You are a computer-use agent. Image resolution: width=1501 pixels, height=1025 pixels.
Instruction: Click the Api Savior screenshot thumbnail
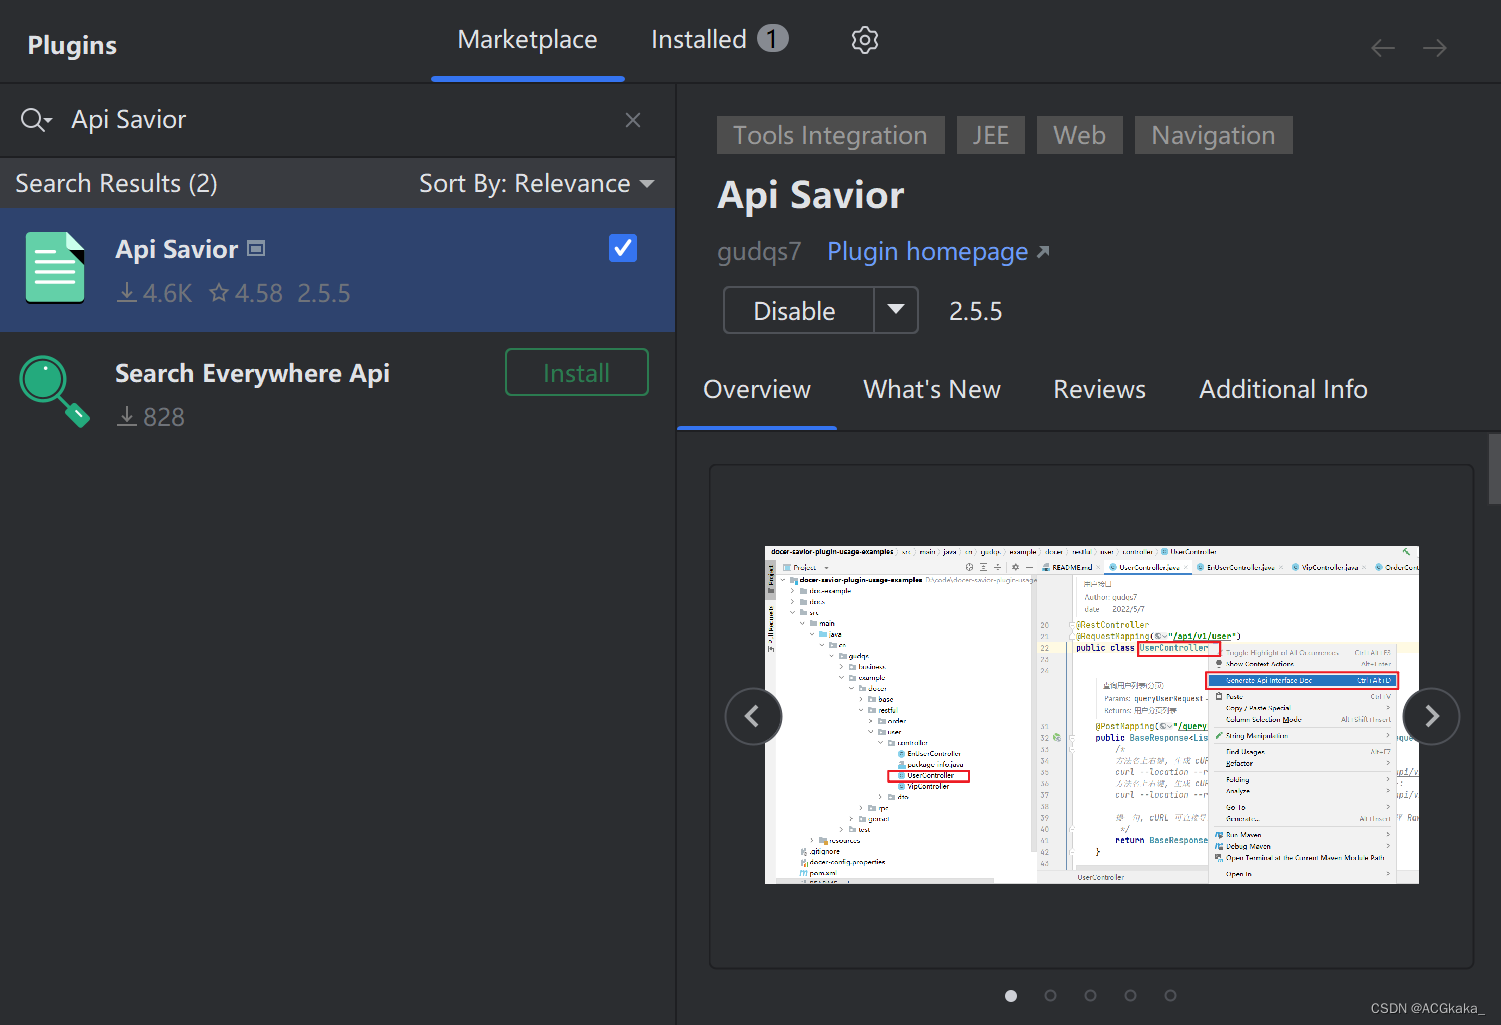[1091, 715]
